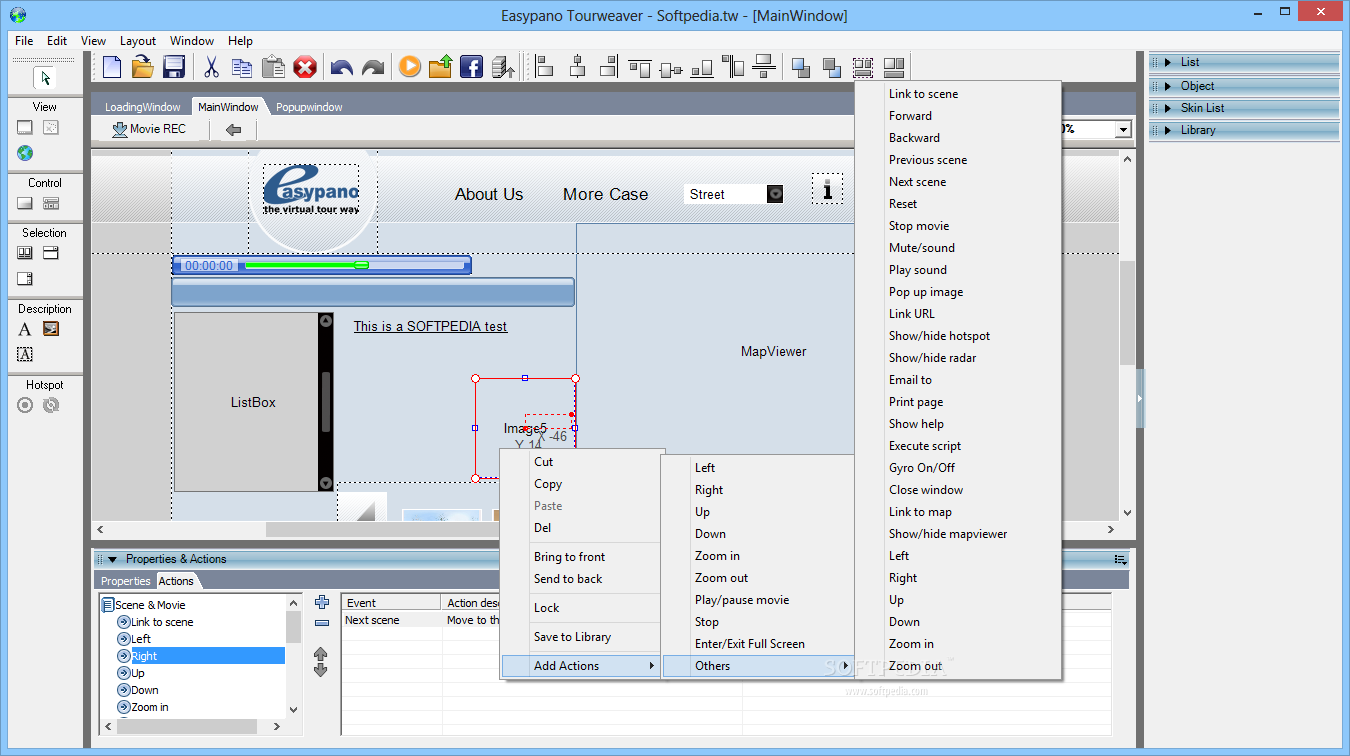Click the About Us link on canvas
Screen dimensions: 1350x756
pos(489,194)
